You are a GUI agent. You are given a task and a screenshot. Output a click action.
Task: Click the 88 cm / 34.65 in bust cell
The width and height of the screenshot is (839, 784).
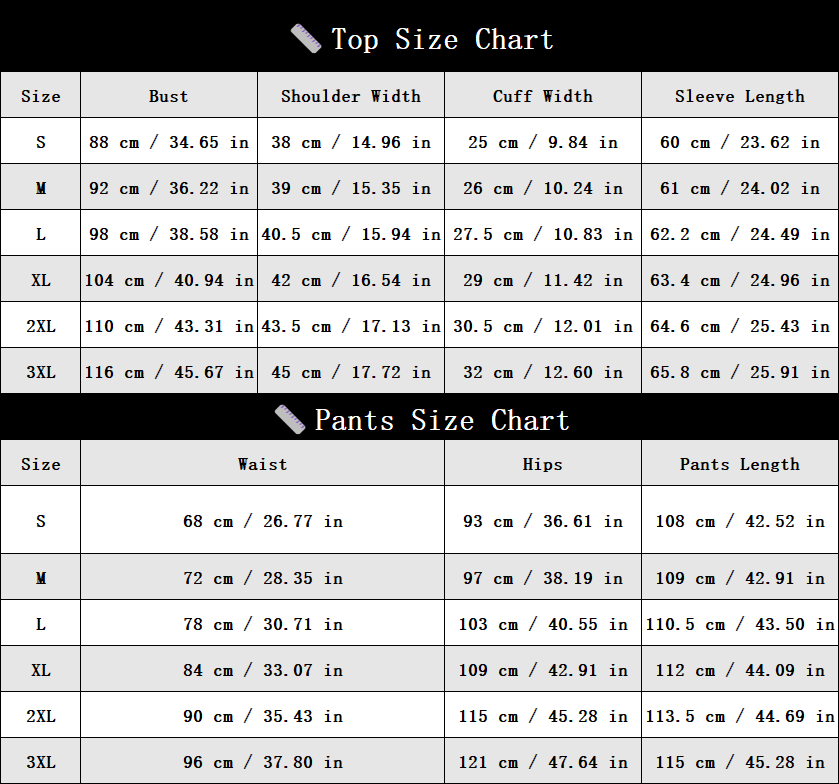(169, 142)
